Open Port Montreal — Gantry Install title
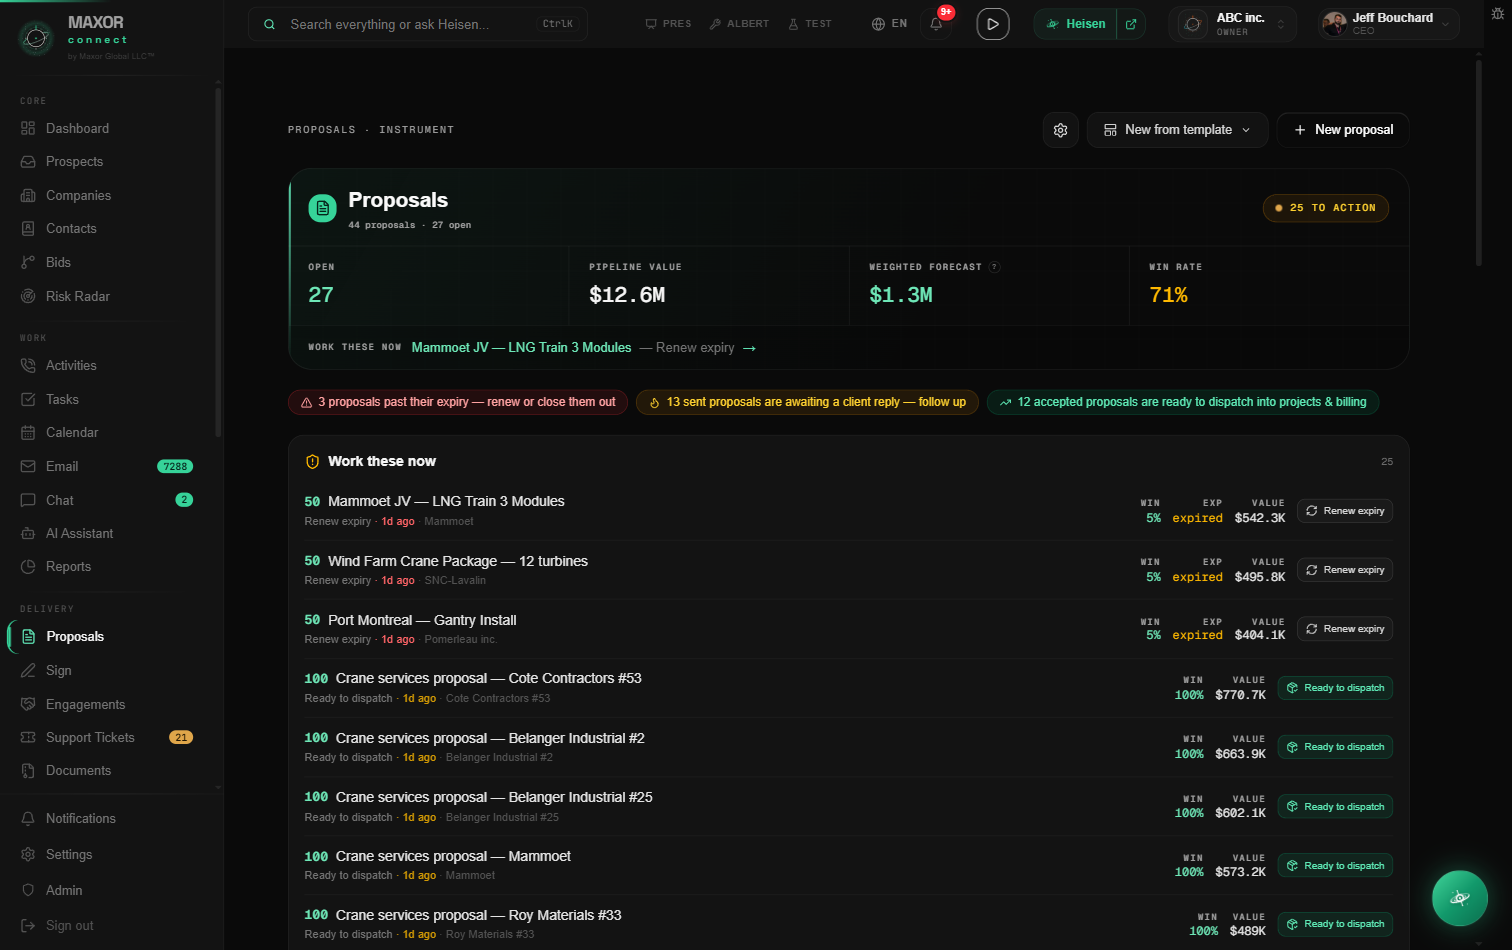Viewport: 1512px width, 950px height. click(x=422, y=620)
